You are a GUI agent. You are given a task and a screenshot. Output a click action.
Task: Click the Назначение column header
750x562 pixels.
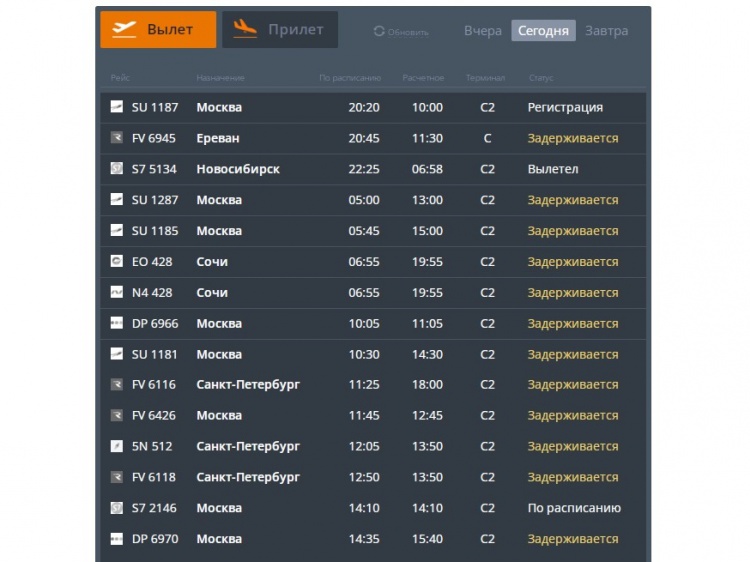point(220,78)
